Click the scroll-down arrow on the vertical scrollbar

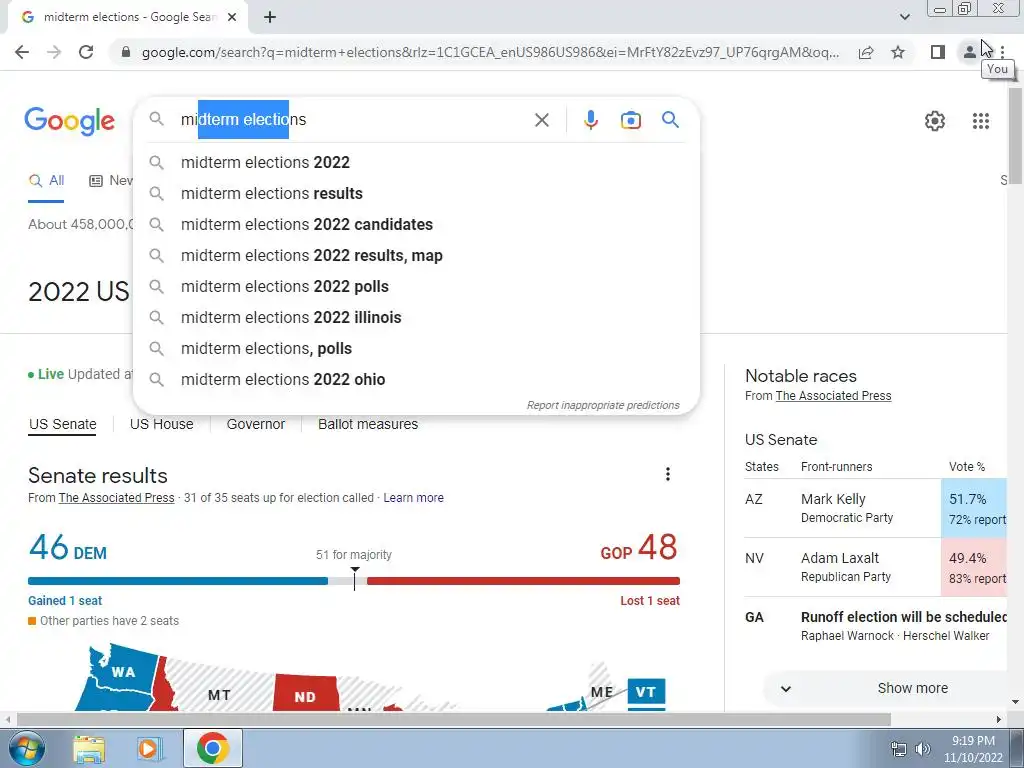click(x=1016, y=703)
